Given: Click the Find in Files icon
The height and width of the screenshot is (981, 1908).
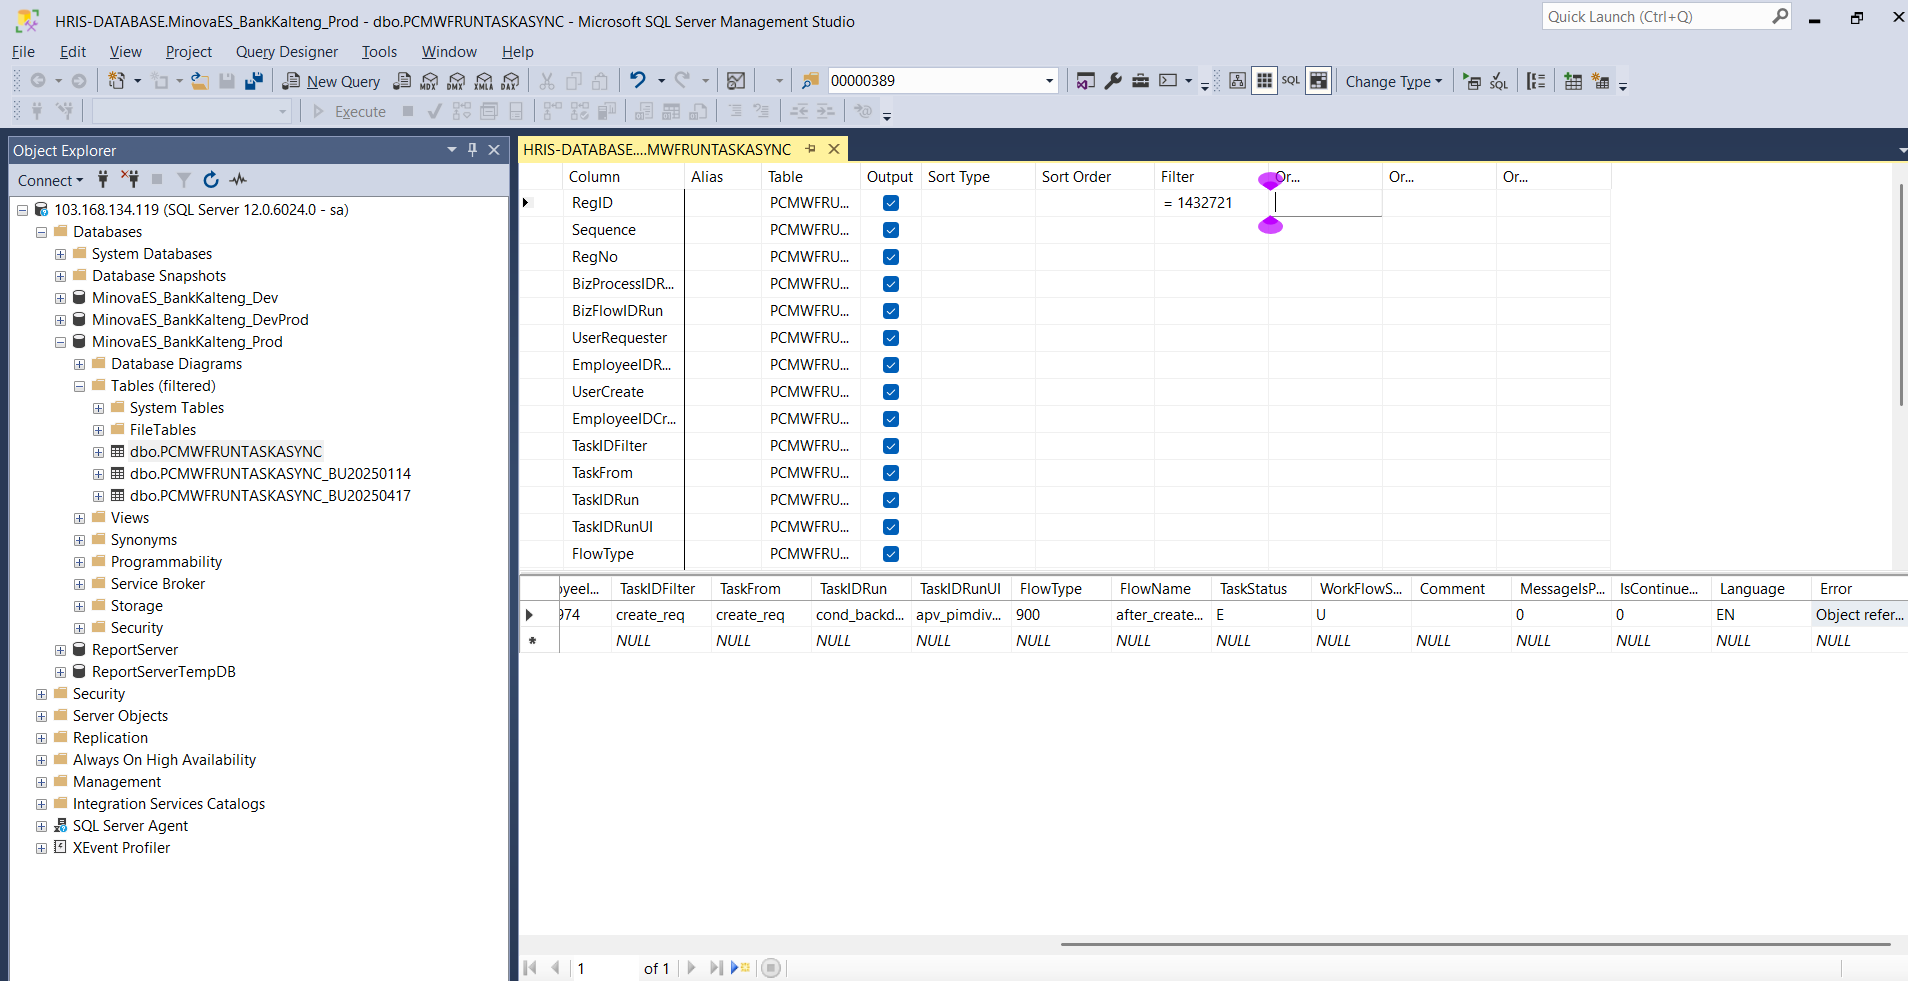Looking at the screenshot, I should click(810, 81).
